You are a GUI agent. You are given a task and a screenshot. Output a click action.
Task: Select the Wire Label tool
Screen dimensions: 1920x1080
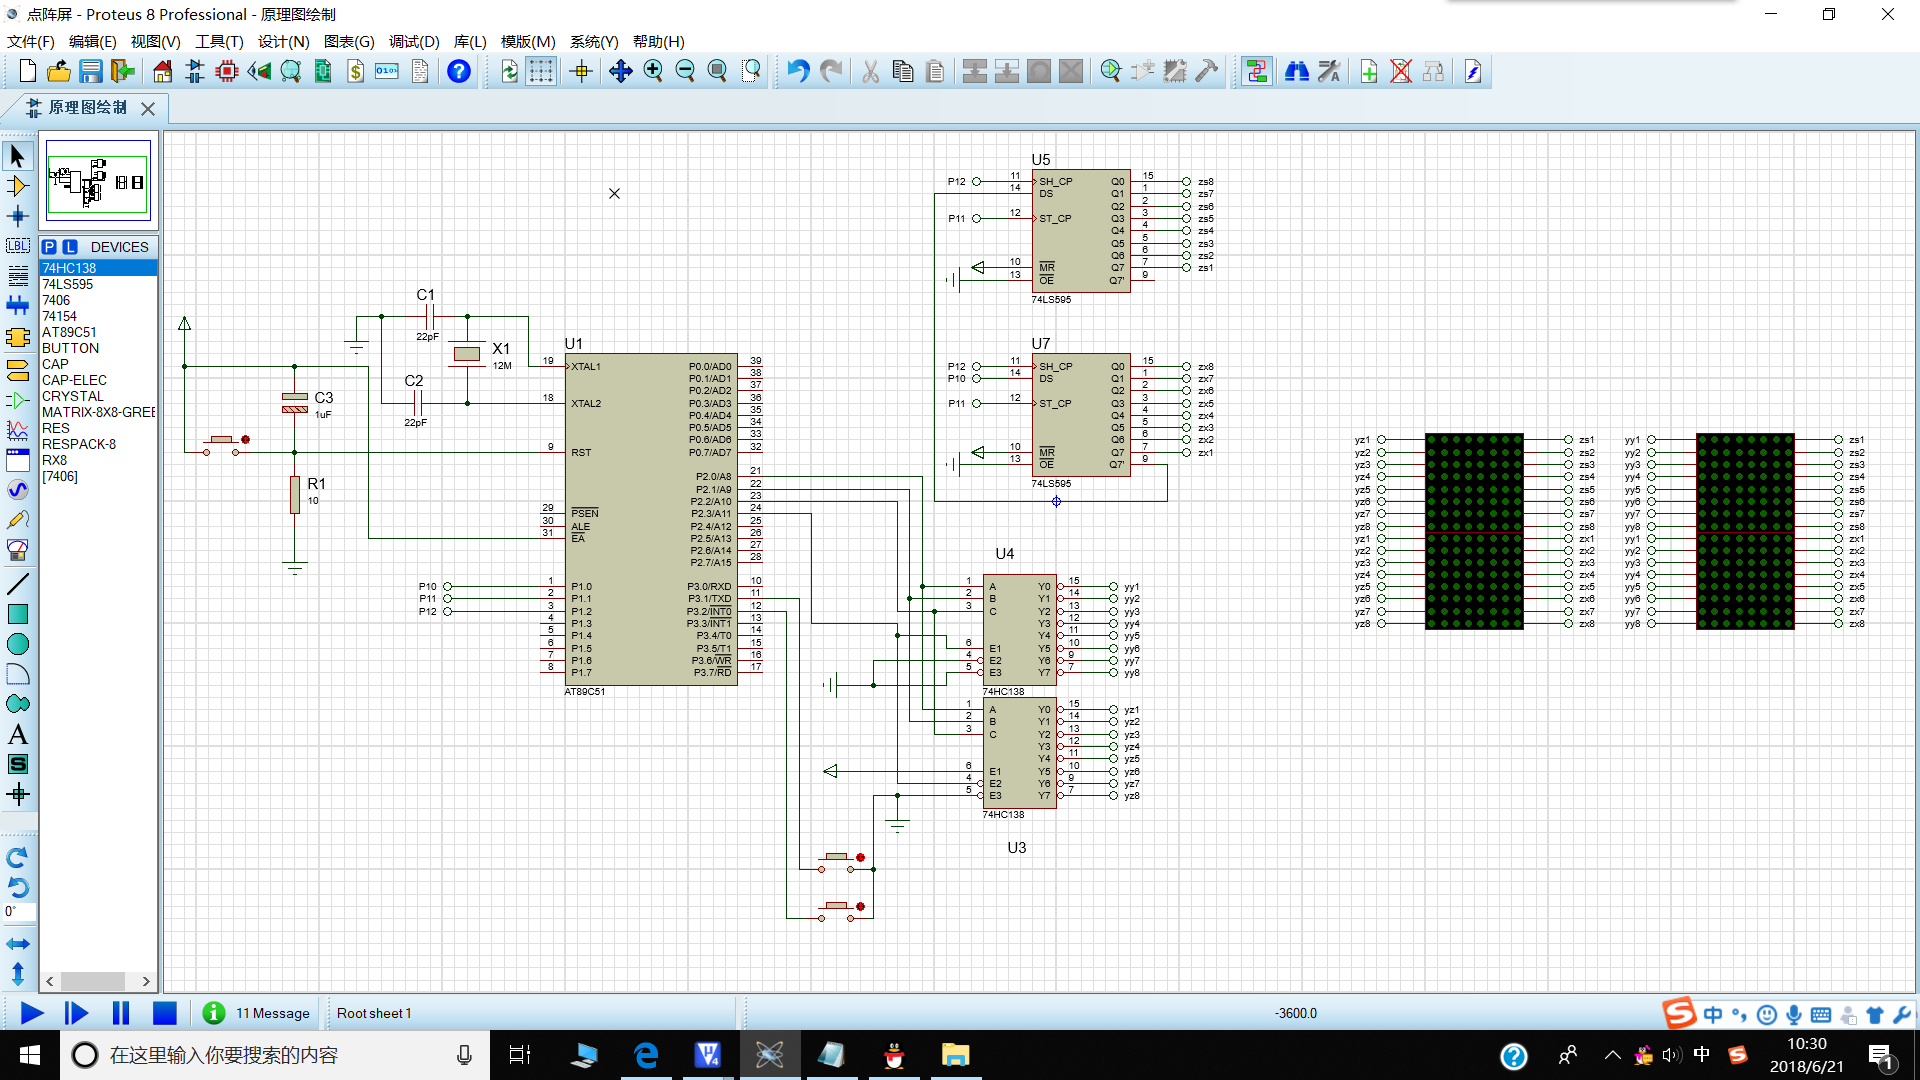pyautogui.click(x=18, y=246)
